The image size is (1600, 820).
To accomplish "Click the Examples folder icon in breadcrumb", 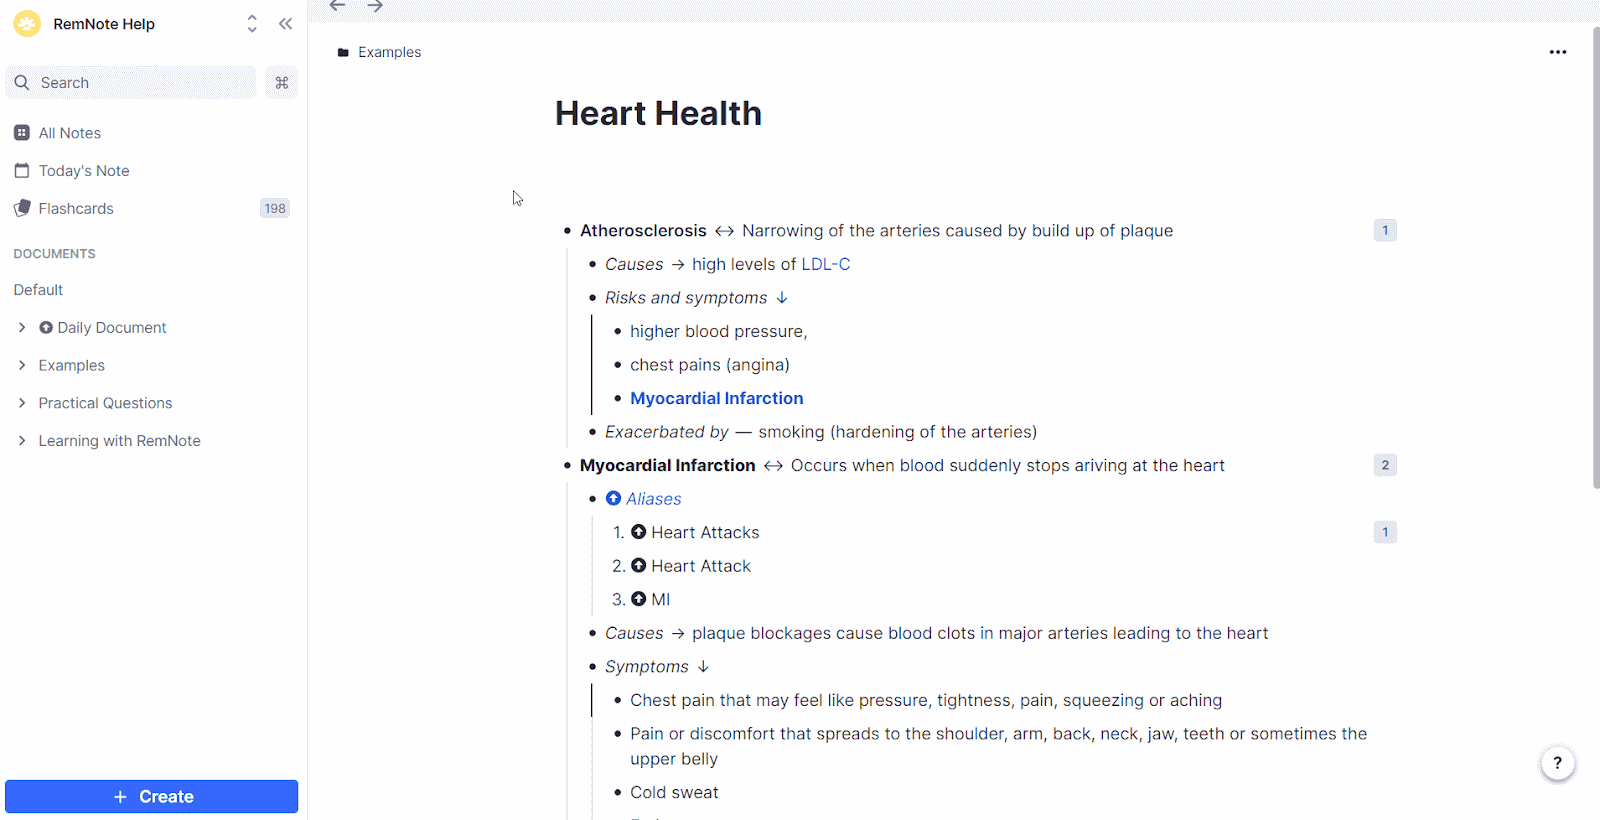I will coord(343,52).
